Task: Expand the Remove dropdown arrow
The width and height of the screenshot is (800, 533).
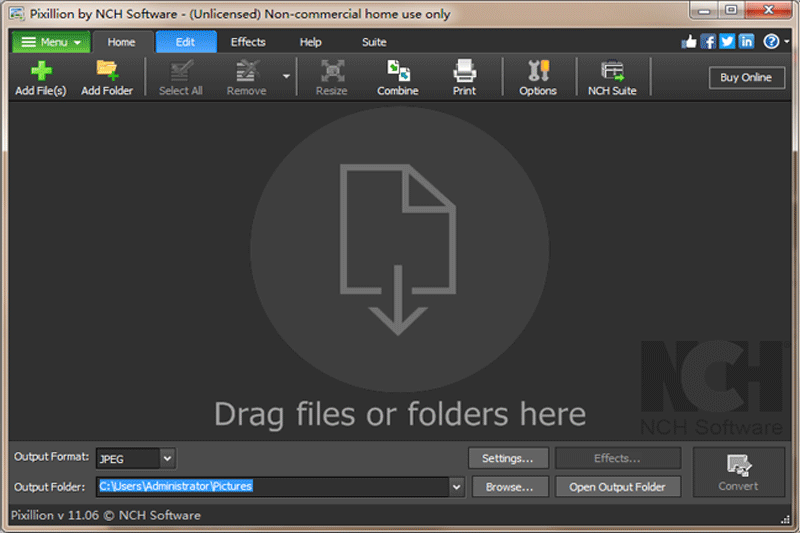Action: (x=286, y=77)
